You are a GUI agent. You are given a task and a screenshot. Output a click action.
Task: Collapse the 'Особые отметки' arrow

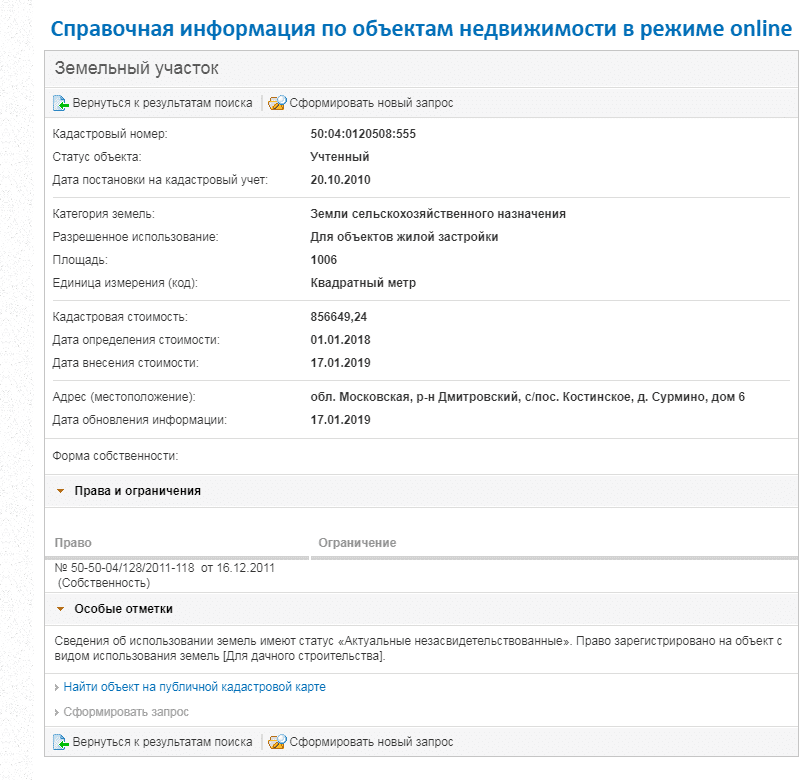click(x=61, y=609)
